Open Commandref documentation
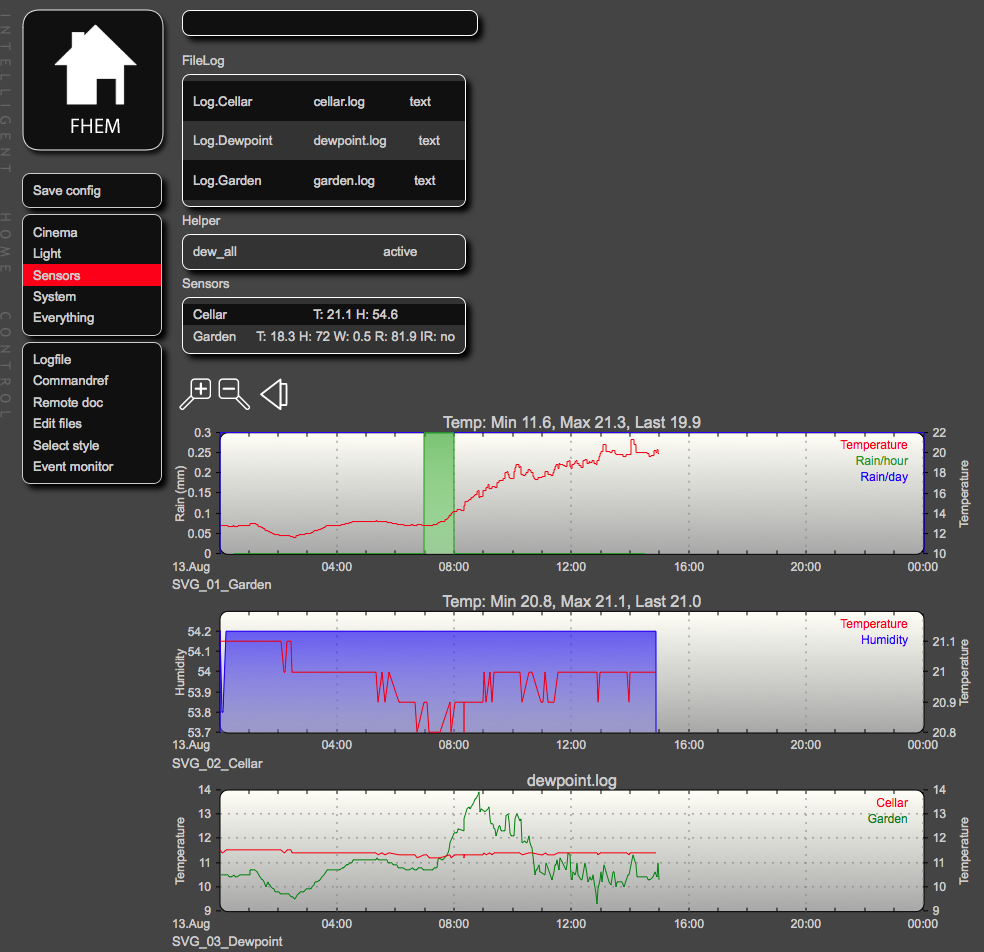 pyautogui.click(x=71, y=381)
